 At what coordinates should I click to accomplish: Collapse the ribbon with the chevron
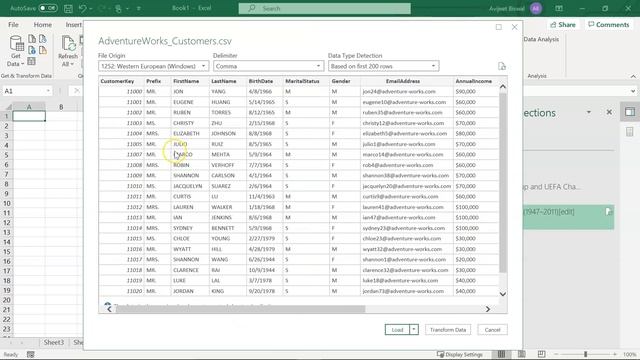[x=633, y=76]
